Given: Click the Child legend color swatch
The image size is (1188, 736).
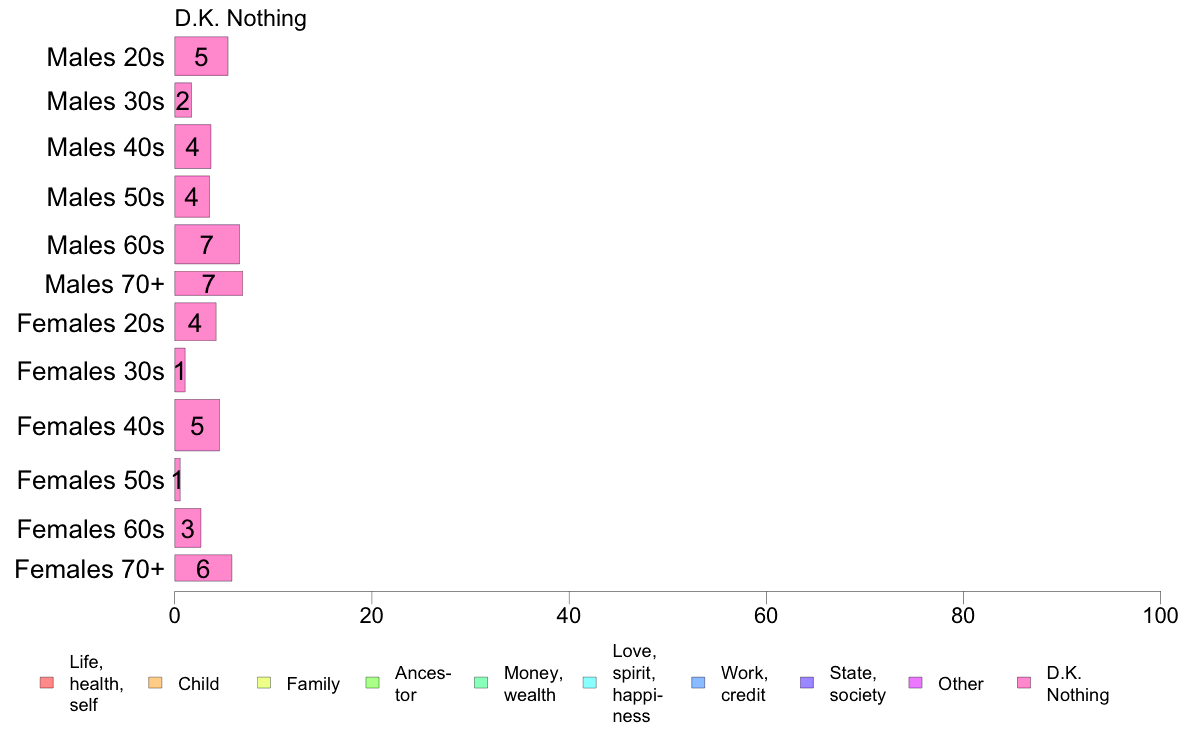Looking at the screenshot, I should tap(155, 683).
